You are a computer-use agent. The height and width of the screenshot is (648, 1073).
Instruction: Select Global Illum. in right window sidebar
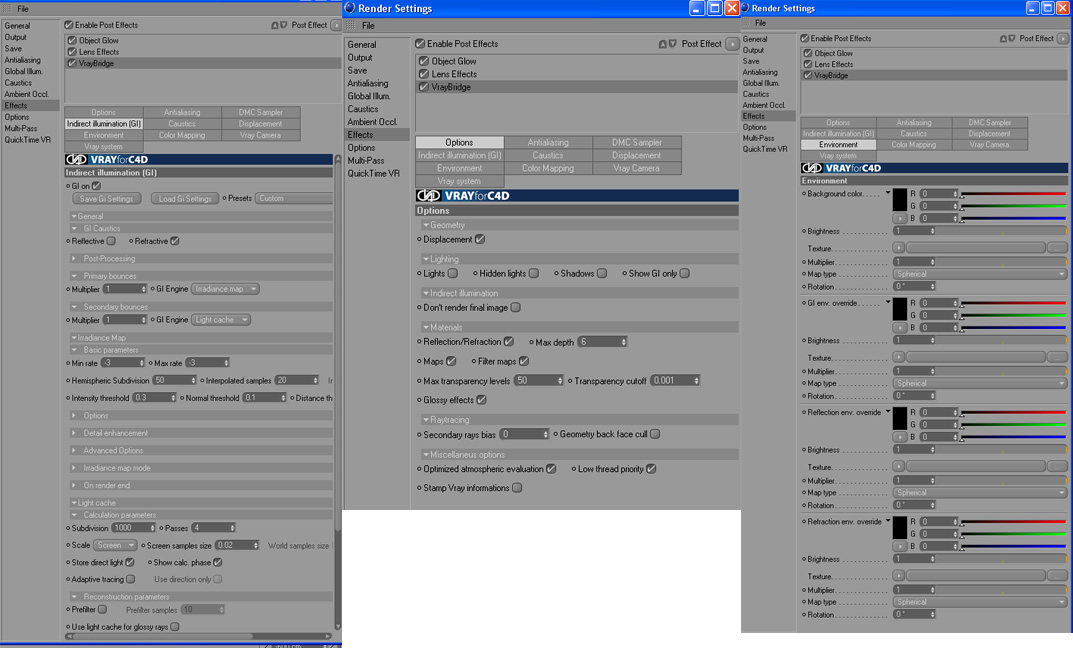tap(761, 83)
